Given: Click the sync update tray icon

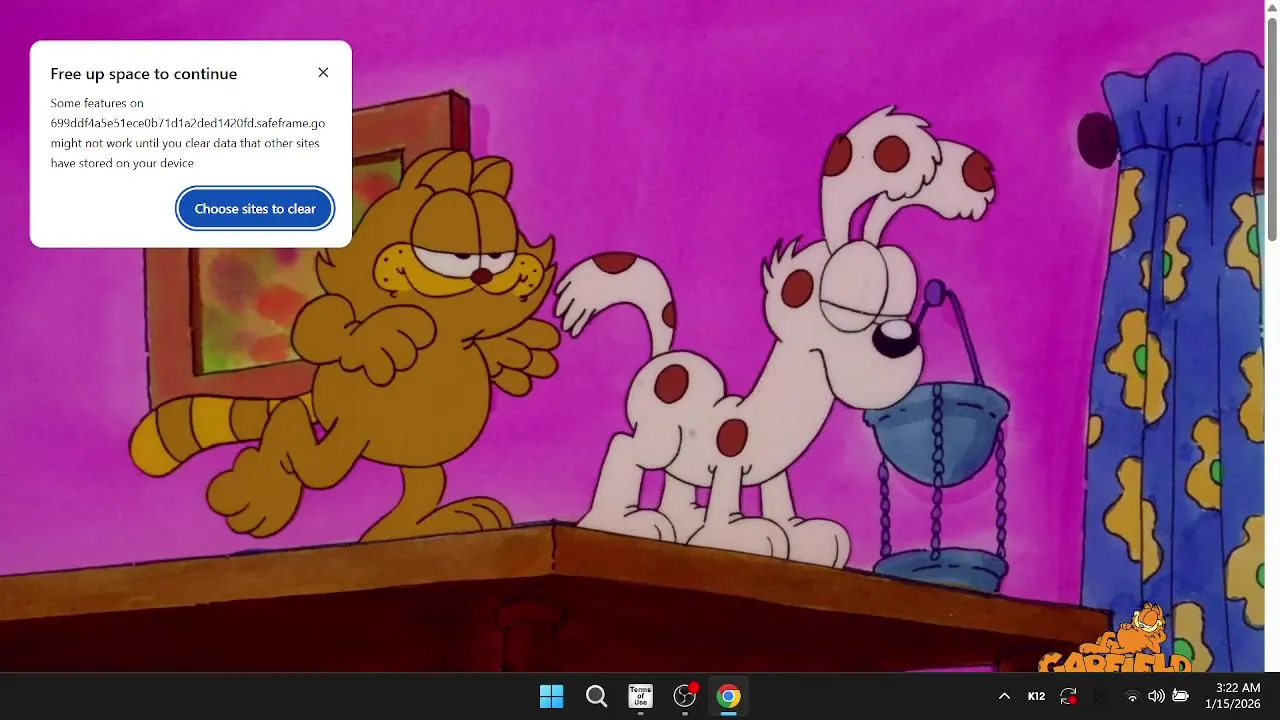Looking at the screenshot, I should tap(1068, 696).
